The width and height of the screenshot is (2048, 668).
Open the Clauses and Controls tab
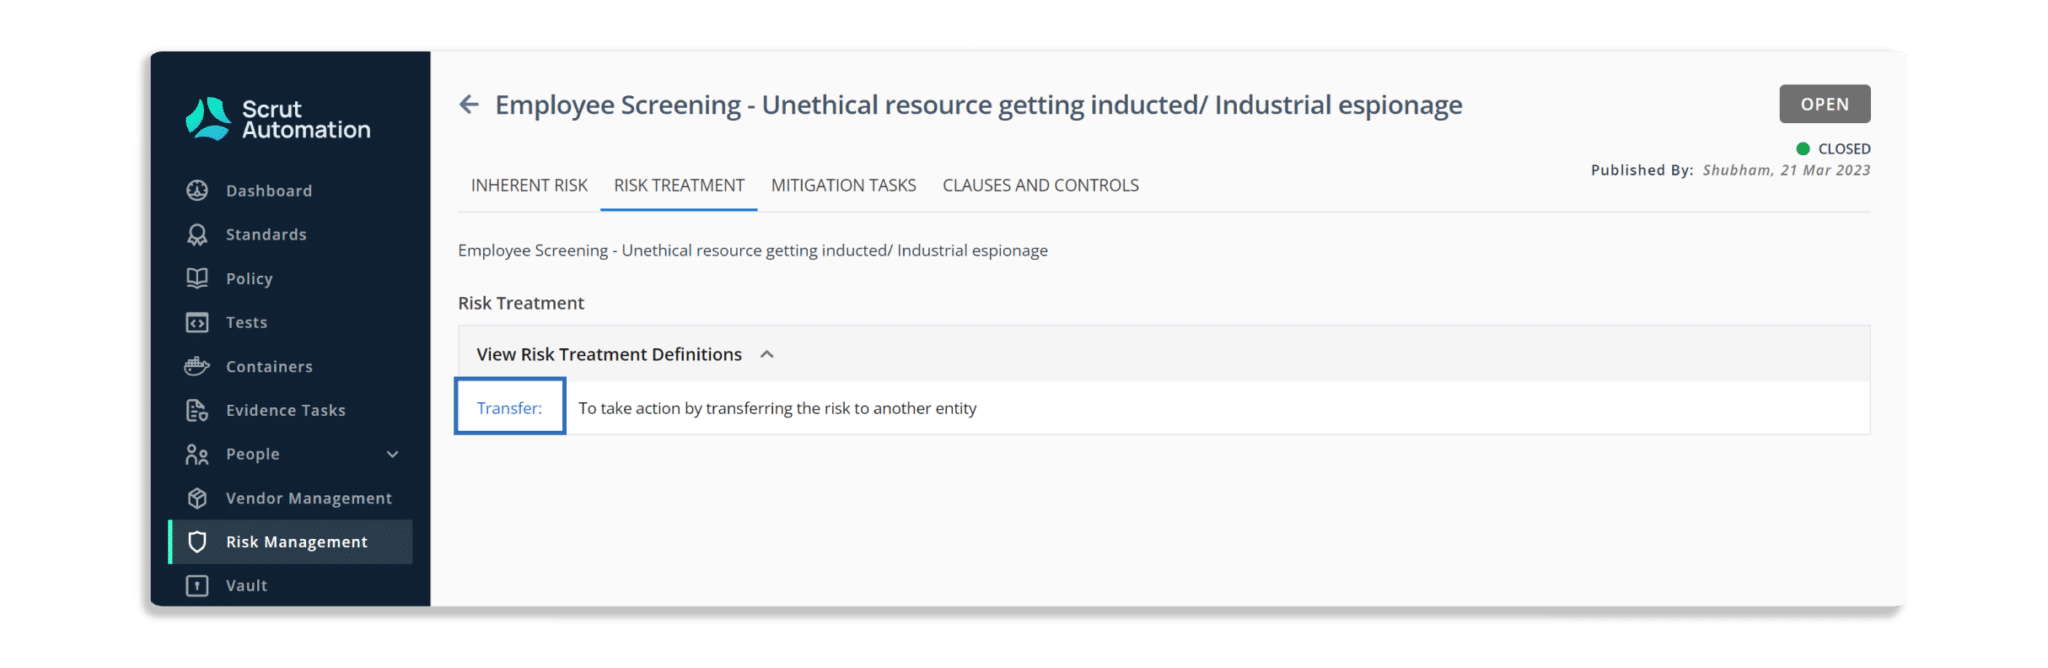(1041, 185)
